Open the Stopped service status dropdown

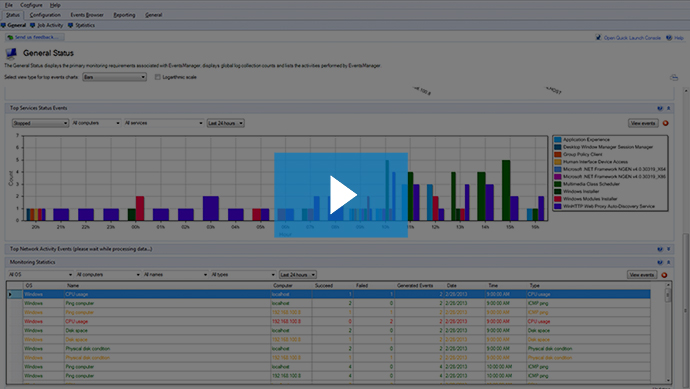40,123
